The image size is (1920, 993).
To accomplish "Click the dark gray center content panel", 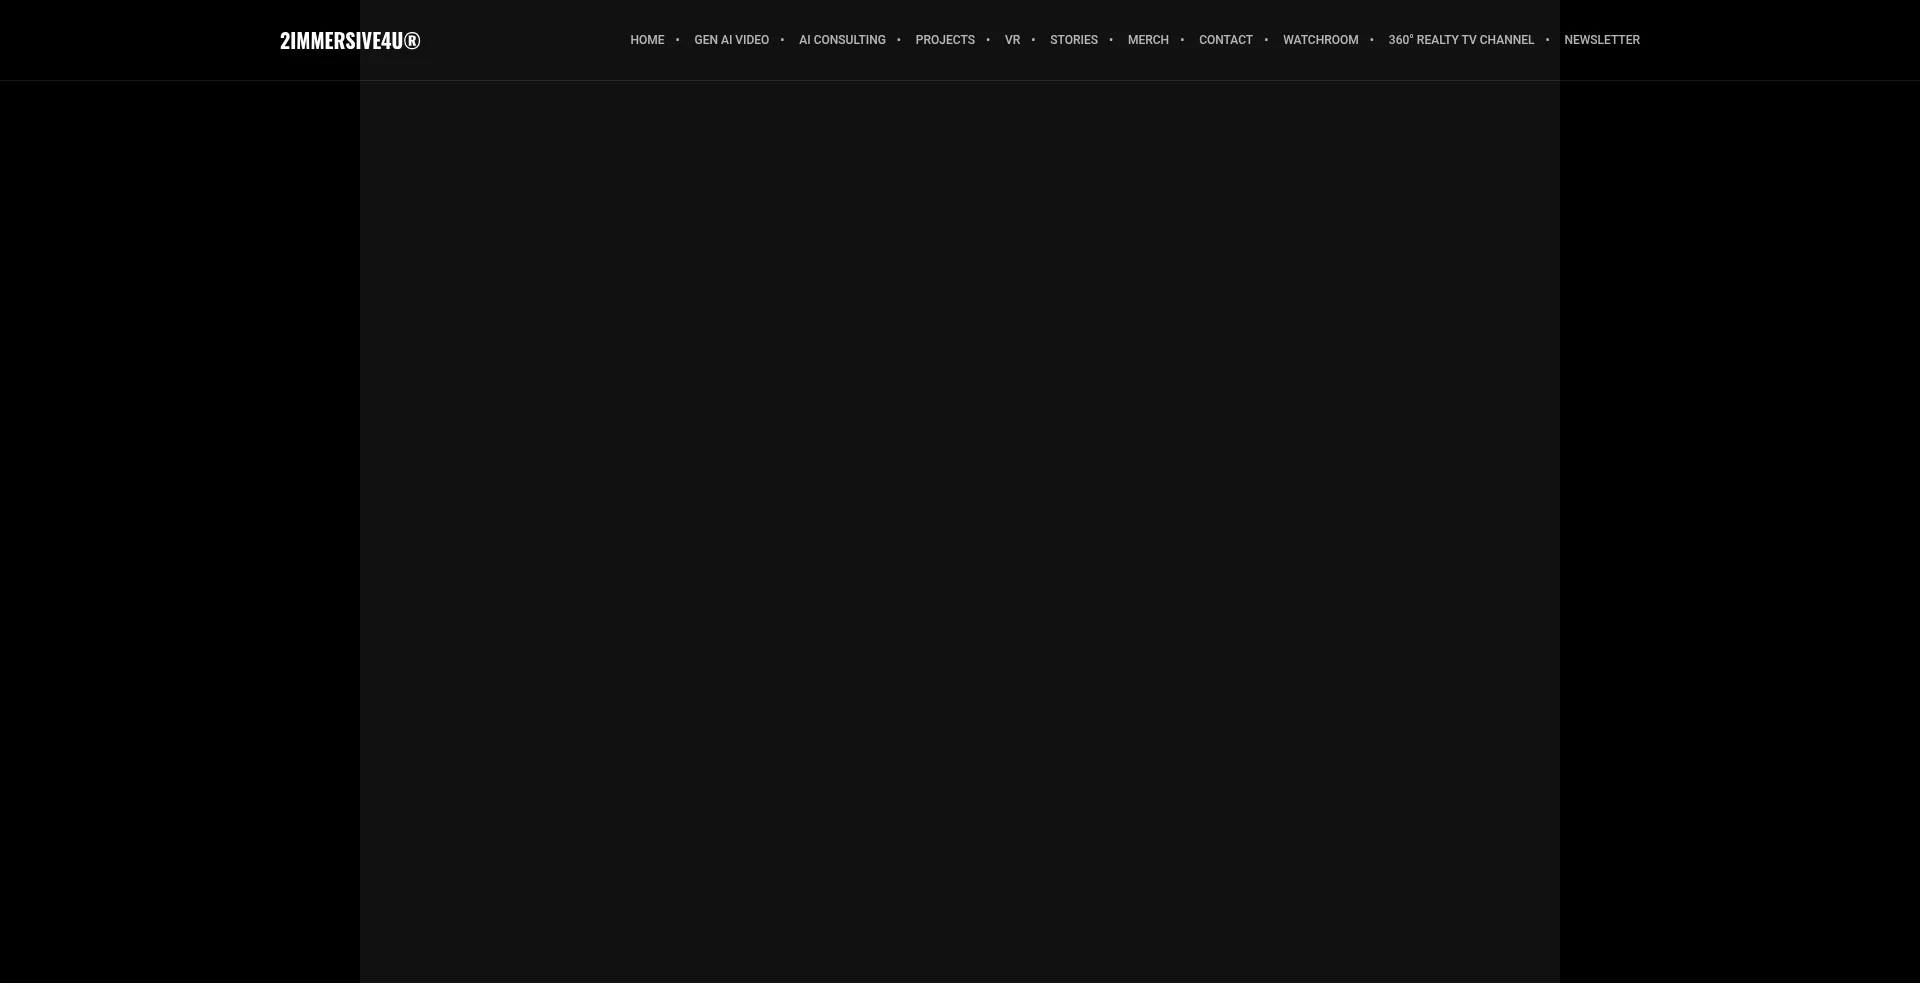I will click(960, 530).
